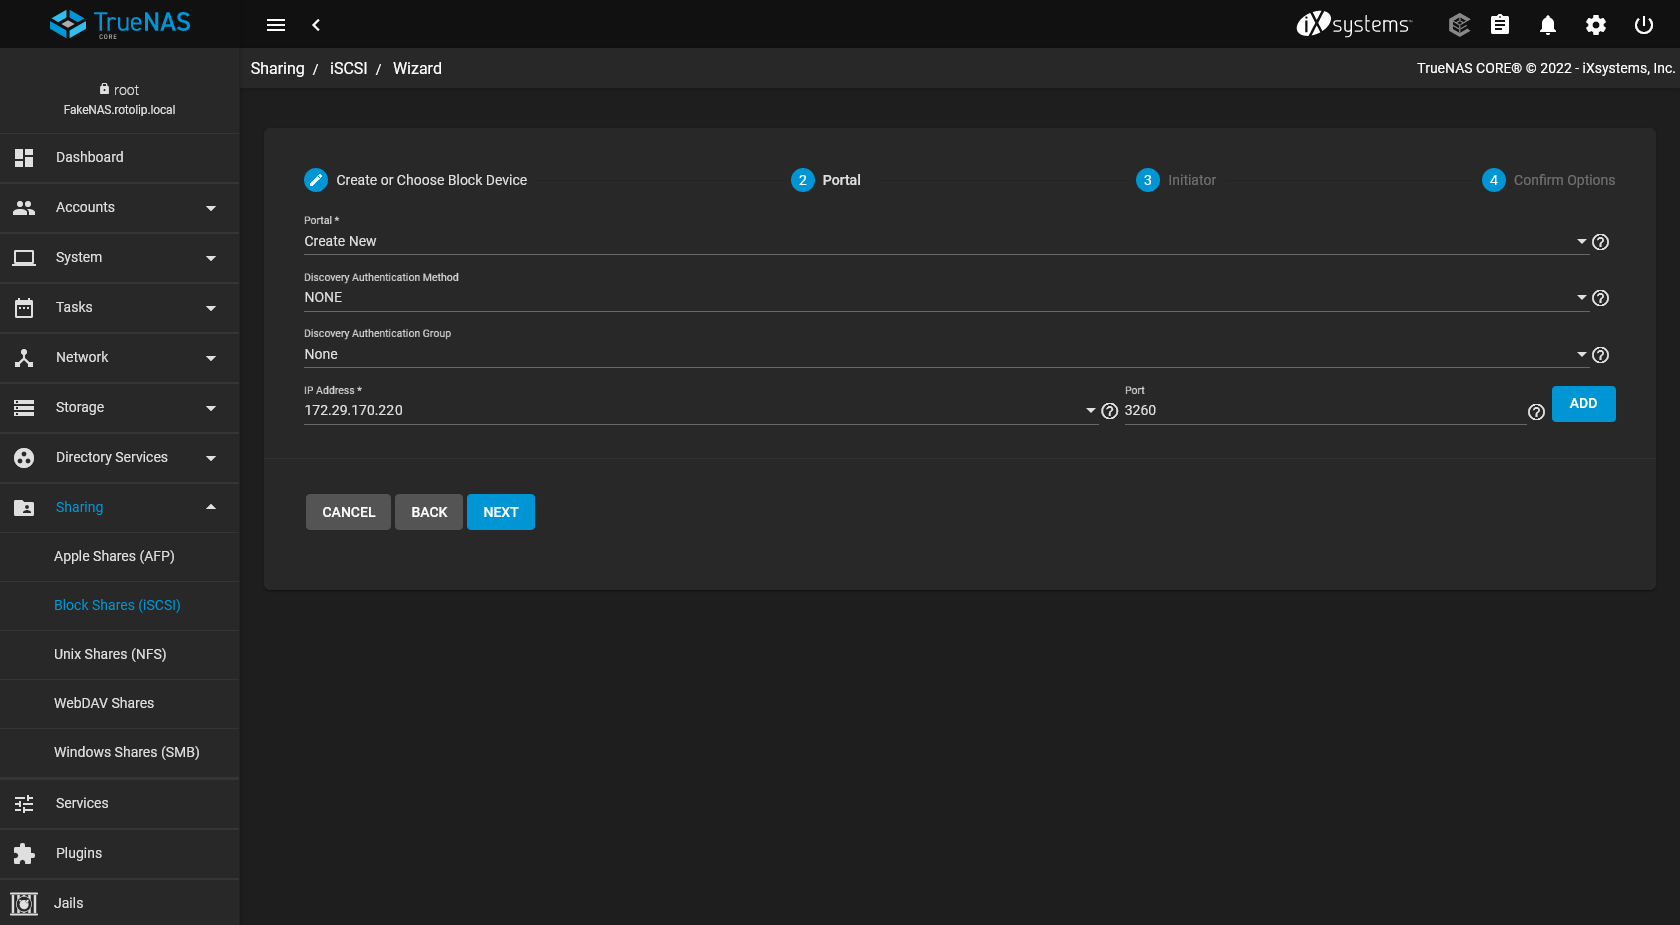
Task: Click the Jails icon in sidebar
Action: 23,903
